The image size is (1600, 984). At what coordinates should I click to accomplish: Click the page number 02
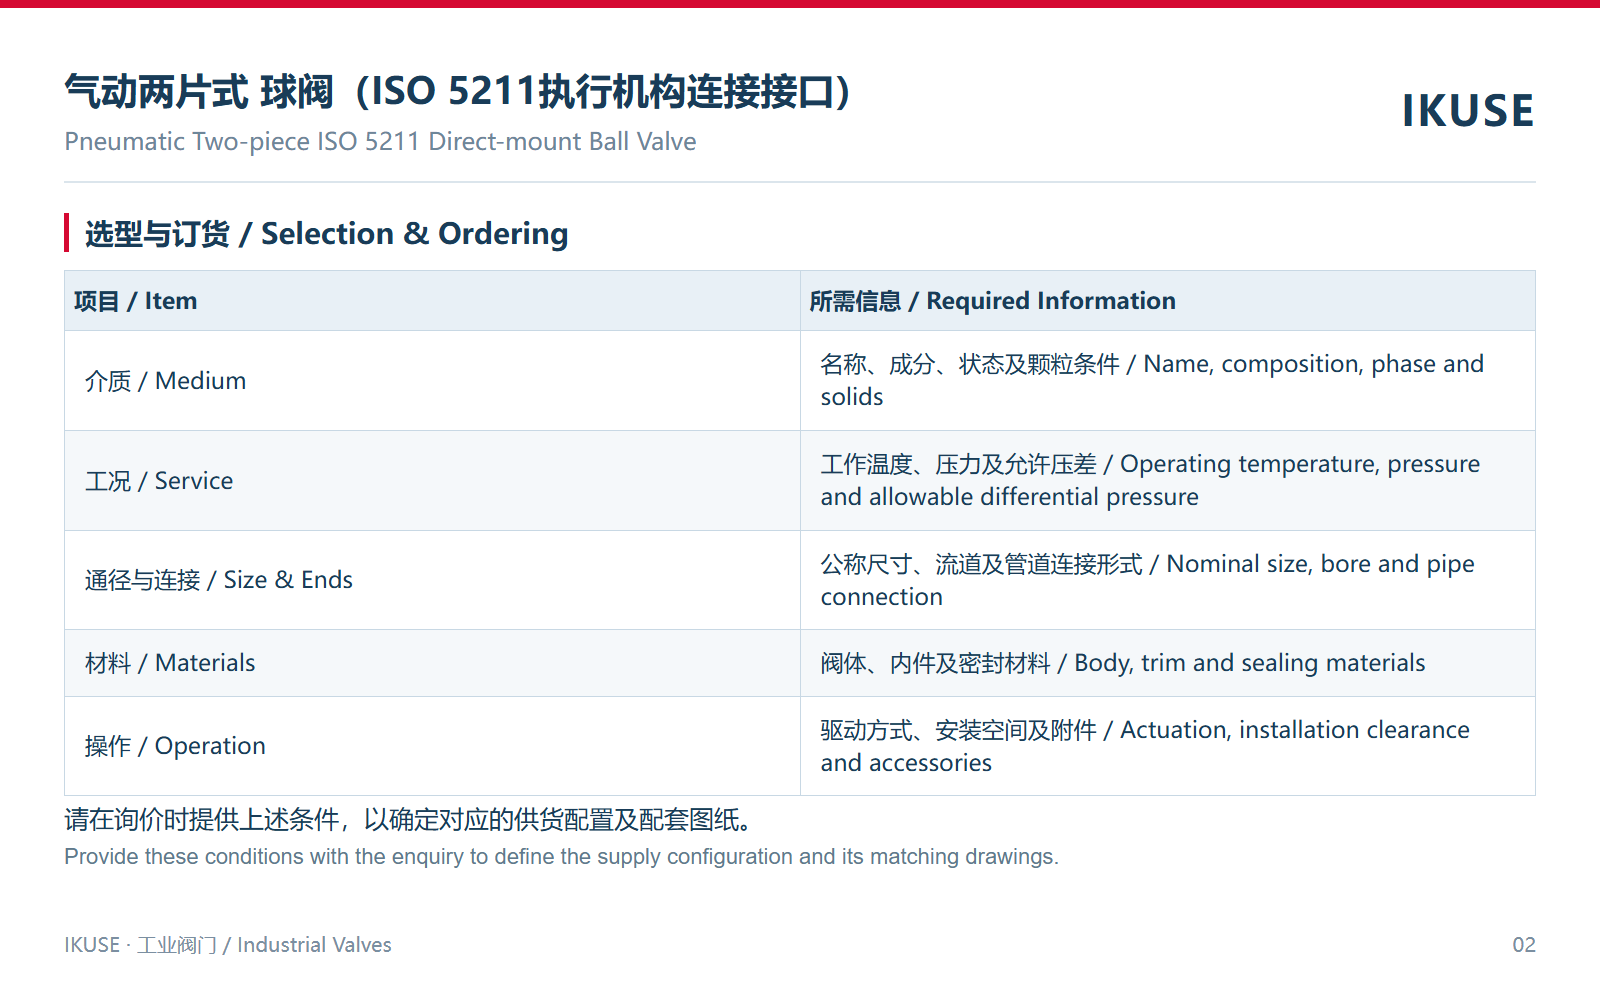1523,945
